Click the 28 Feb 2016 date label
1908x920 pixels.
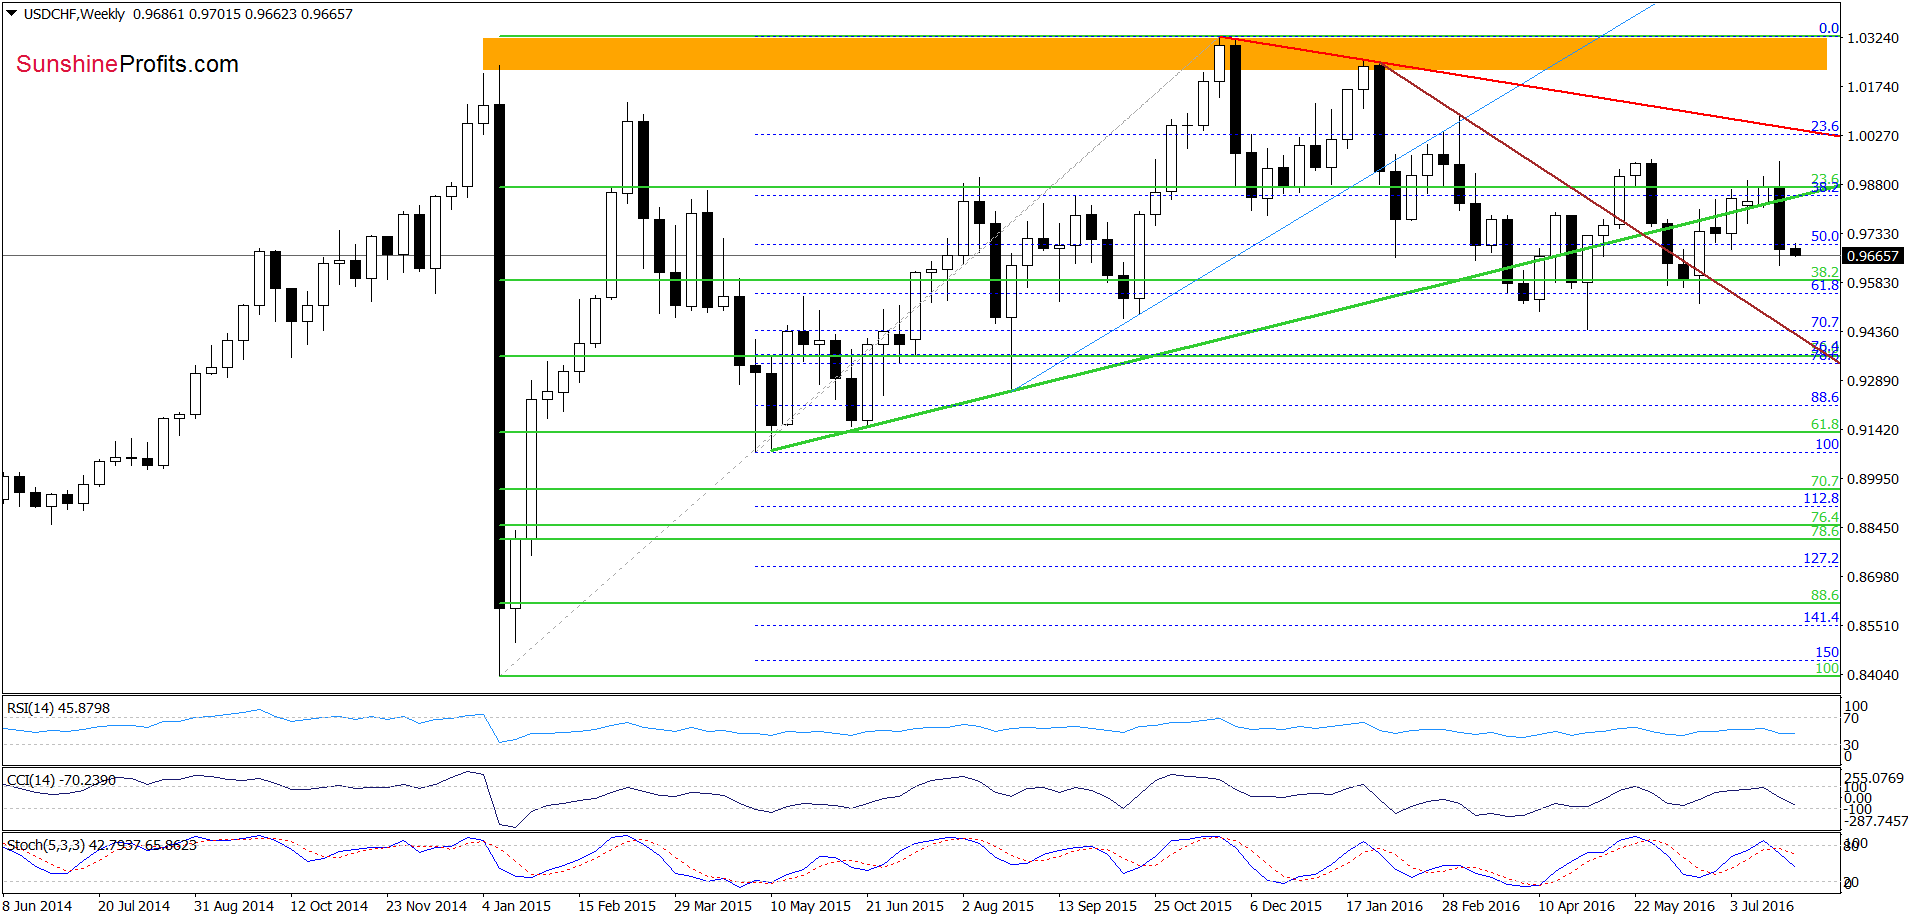1481,906
